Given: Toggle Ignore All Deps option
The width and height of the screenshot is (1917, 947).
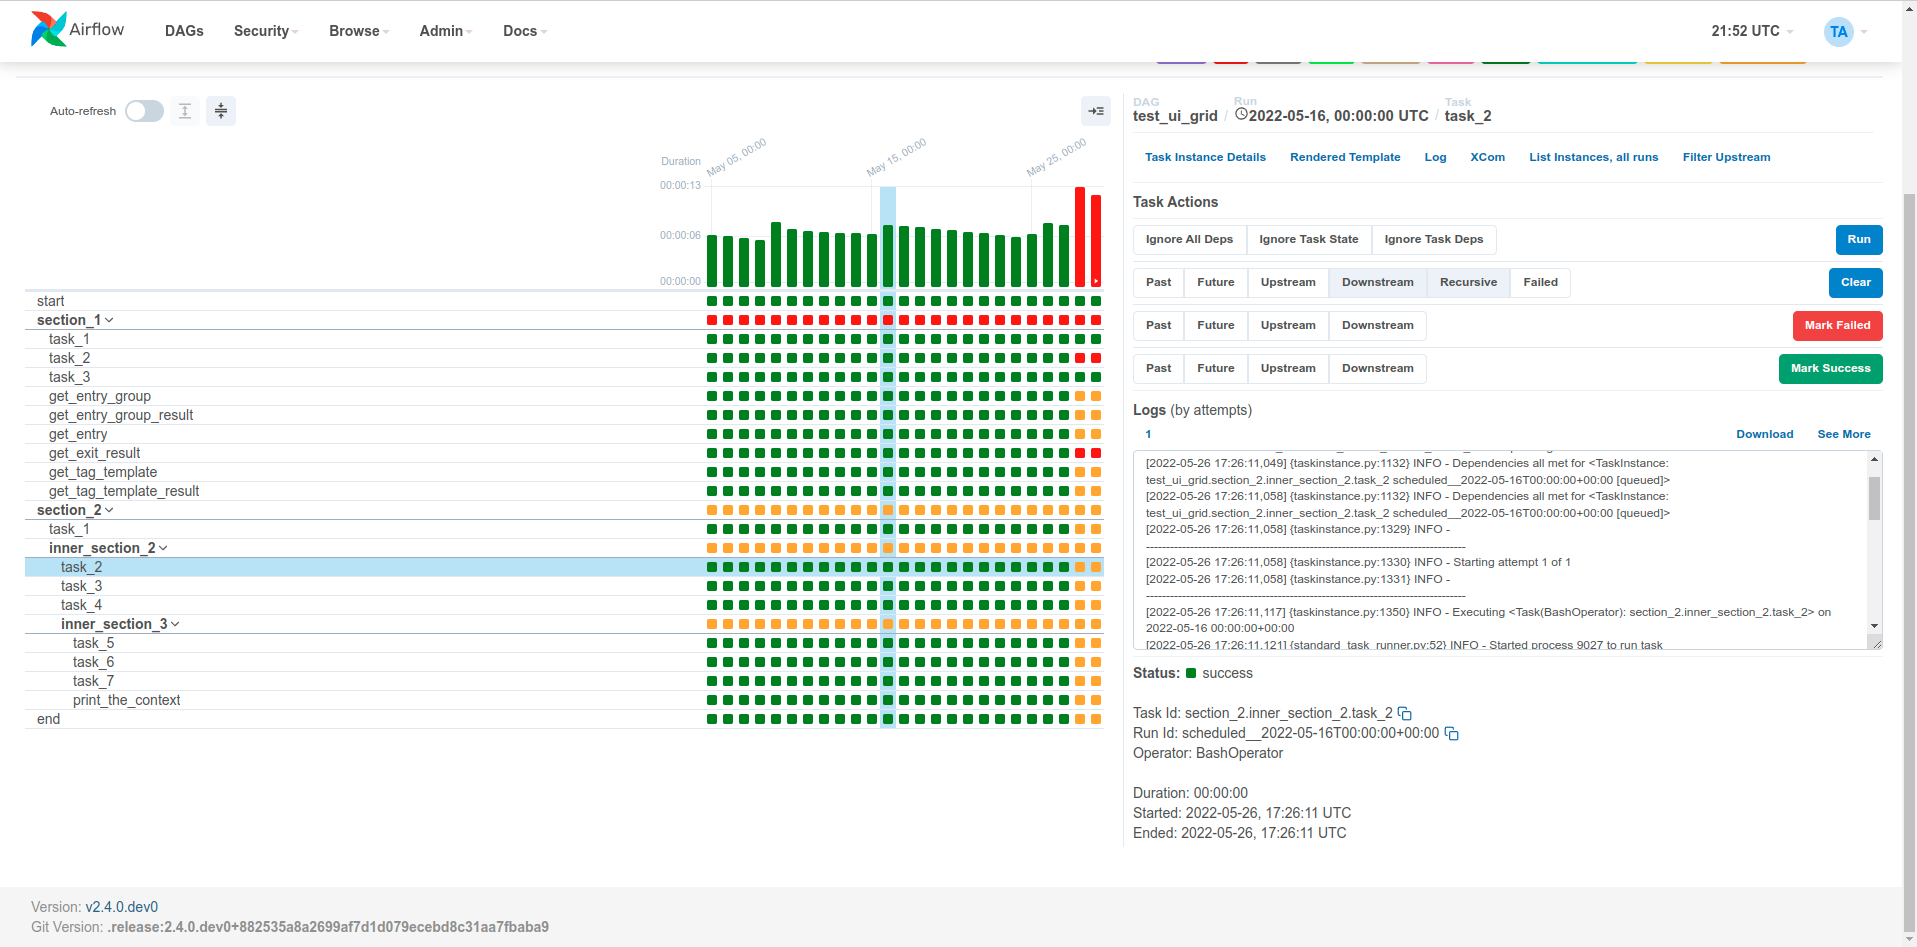Looking at the screenshot, I should click(x=1189, y=239).
